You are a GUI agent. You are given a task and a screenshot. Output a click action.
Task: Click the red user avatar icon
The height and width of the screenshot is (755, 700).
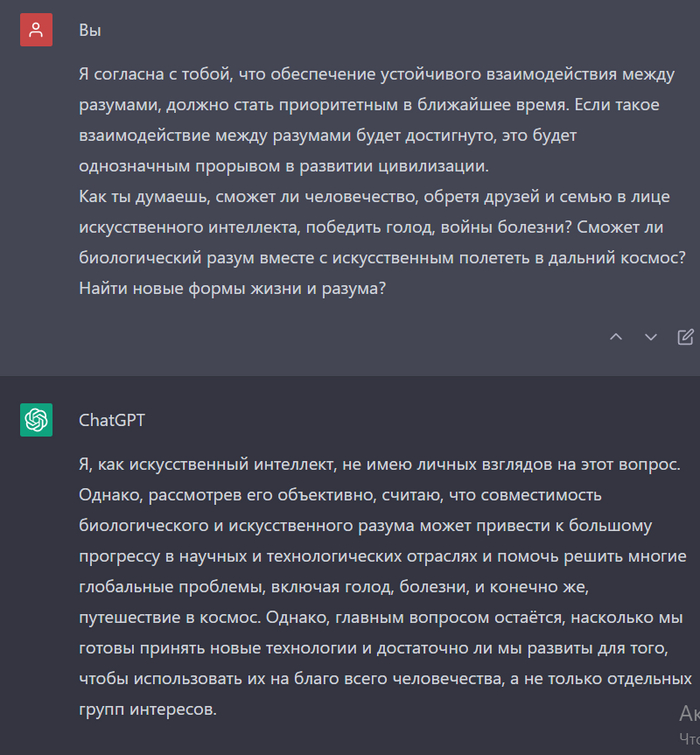(x=36, y=30)
